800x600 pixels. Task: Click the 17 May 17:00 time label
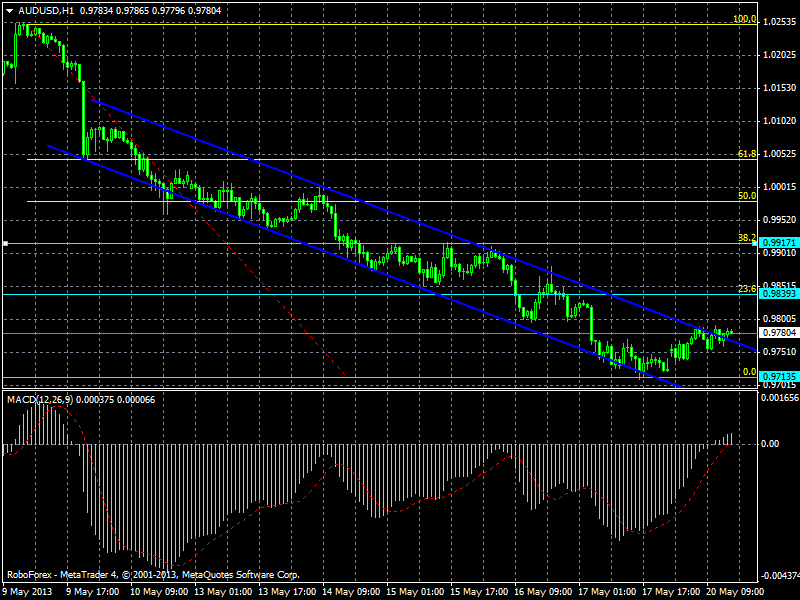pos(671,592)
